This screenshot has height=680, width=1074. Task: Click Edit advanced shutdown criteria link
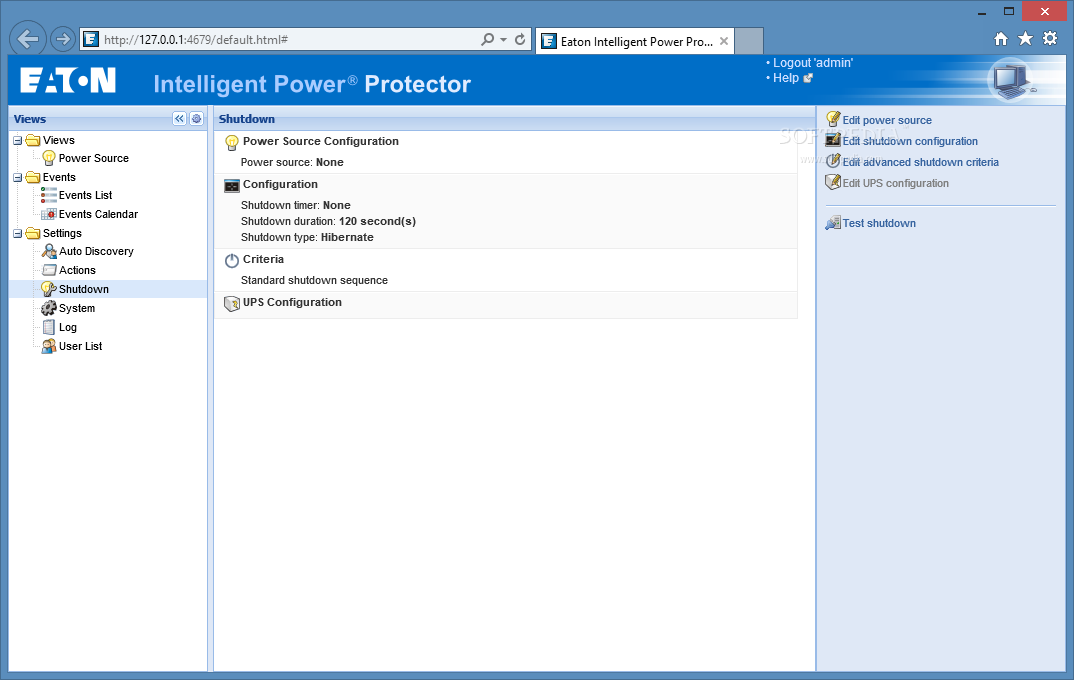(921, 162)
